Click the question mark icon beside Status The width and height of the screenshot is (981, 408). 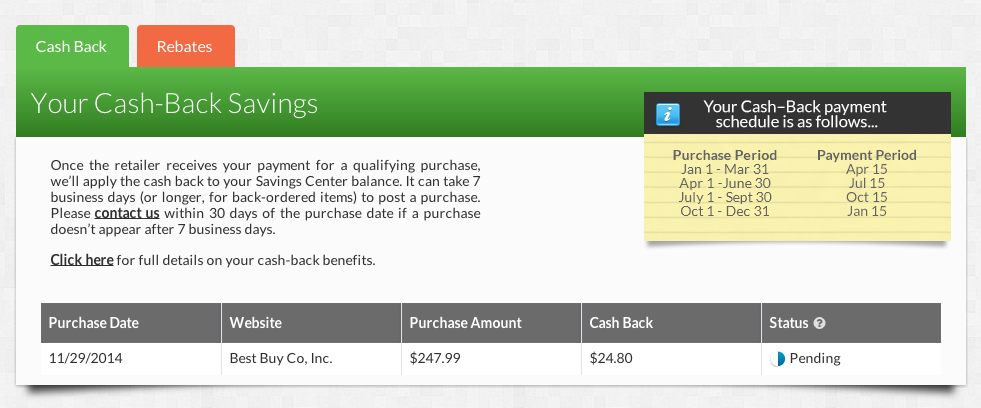(820, 324)
